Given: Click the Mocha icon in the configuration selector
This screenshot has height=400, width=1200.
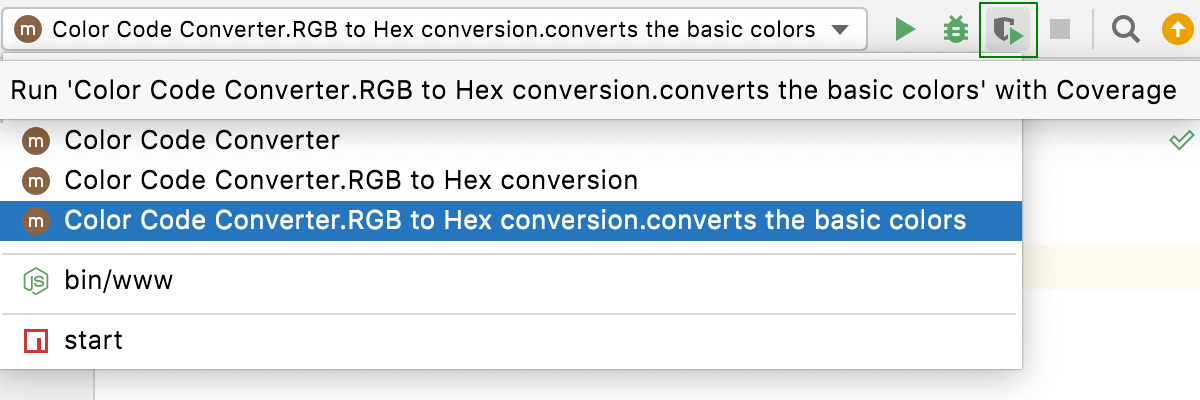Looking at the screenshot, I should click(x=29, y=30).
